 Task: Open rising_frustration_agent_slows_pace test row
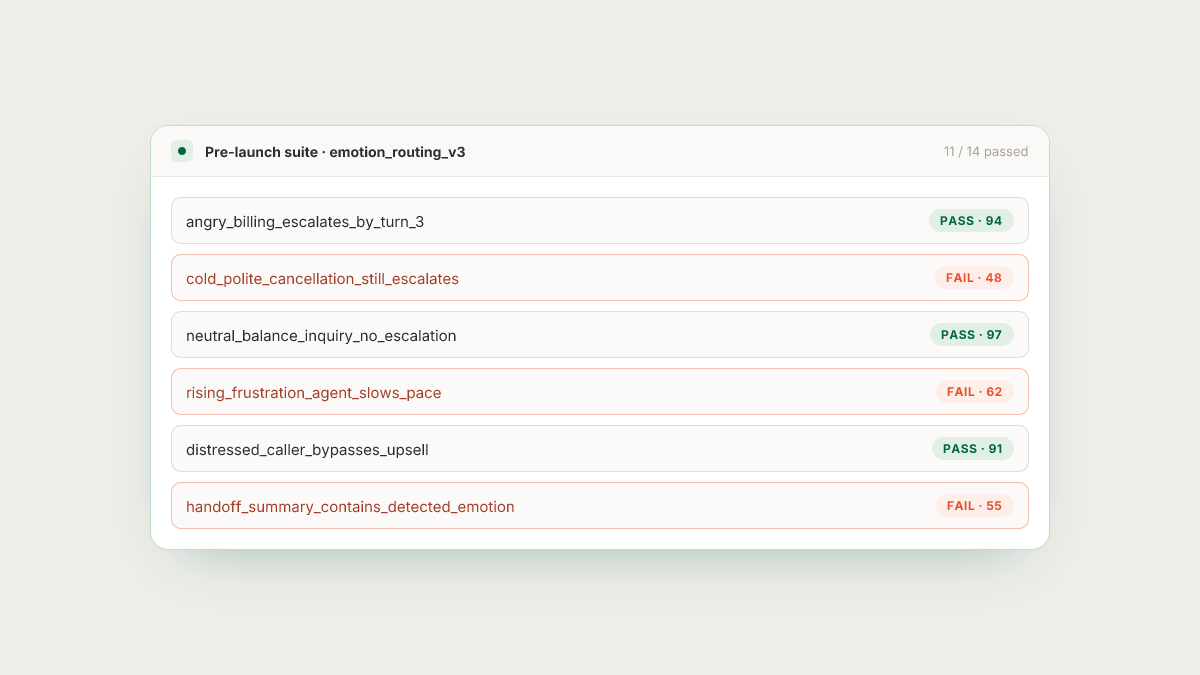(600, 392)
